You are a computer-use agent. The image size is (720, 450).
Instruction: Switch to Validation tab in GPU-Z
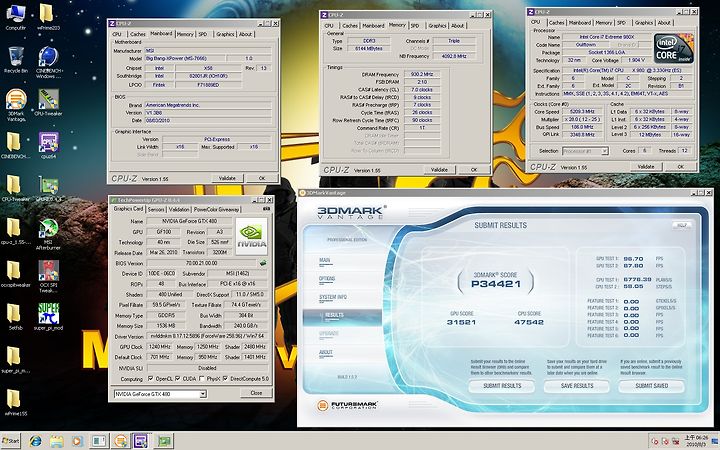179,209
